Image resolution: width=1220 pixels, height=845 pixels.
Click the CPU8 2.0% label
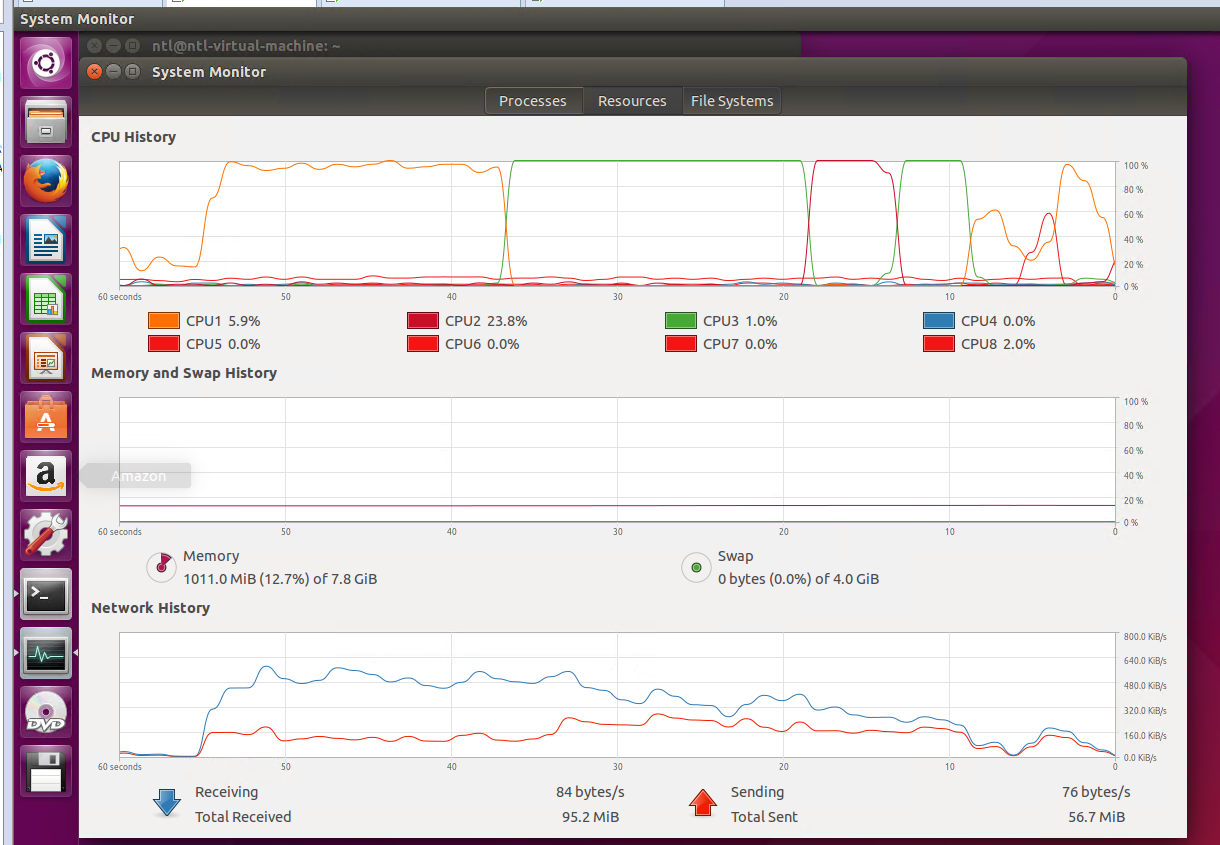click(x=998, y=344)
